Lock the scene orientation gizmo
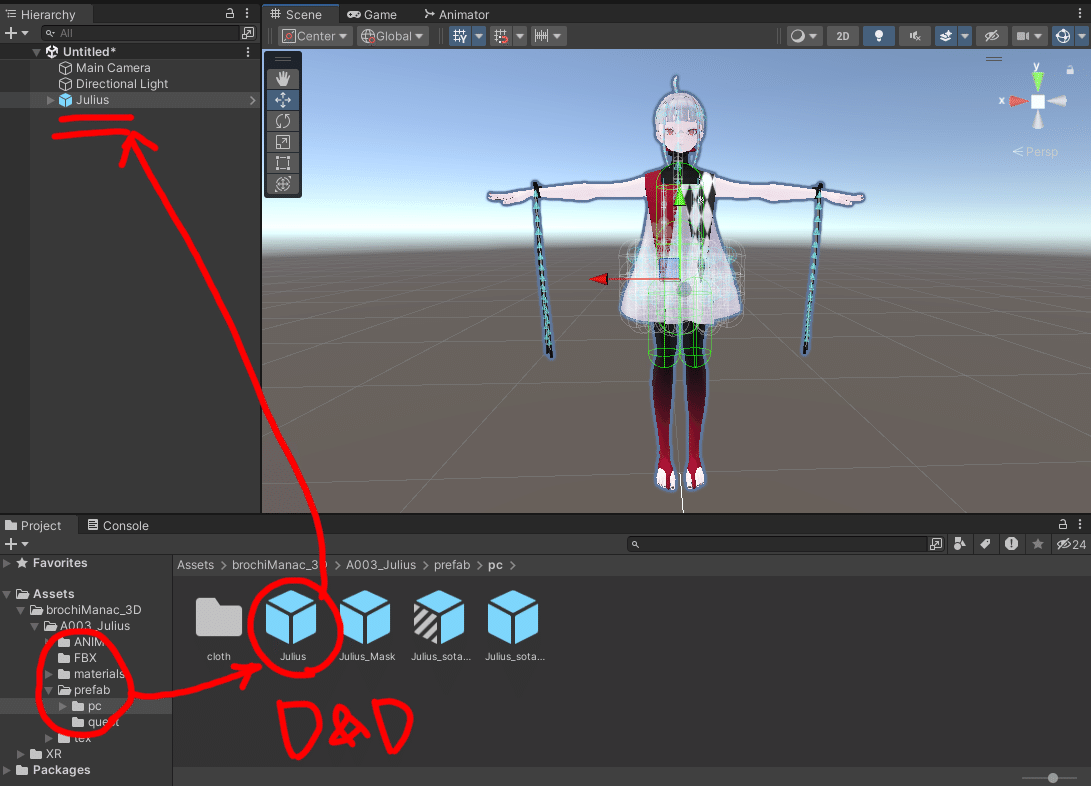Viewport: 1091px width, 786px height. point(1070,70)
